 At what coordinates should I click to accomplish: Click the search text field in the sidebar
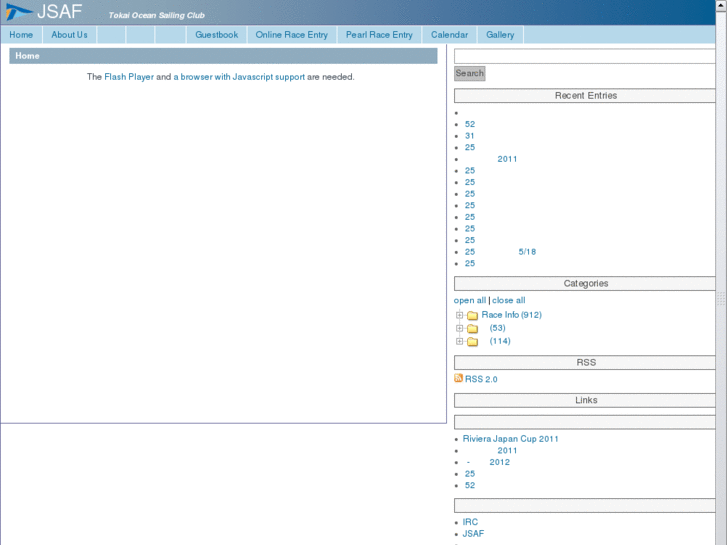click(584, 56)
